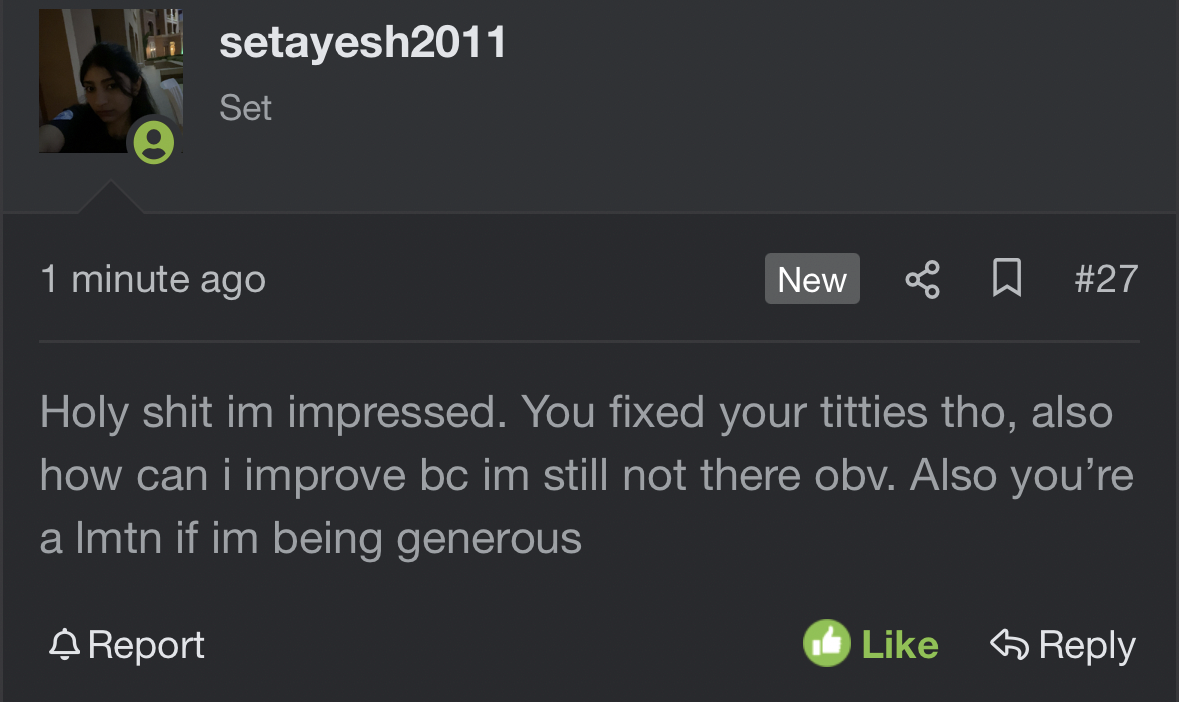The width and height of the screenshot is (1179, 702).
Task: Click the curved reply arrow icon
Action: tap(1009, 645)
